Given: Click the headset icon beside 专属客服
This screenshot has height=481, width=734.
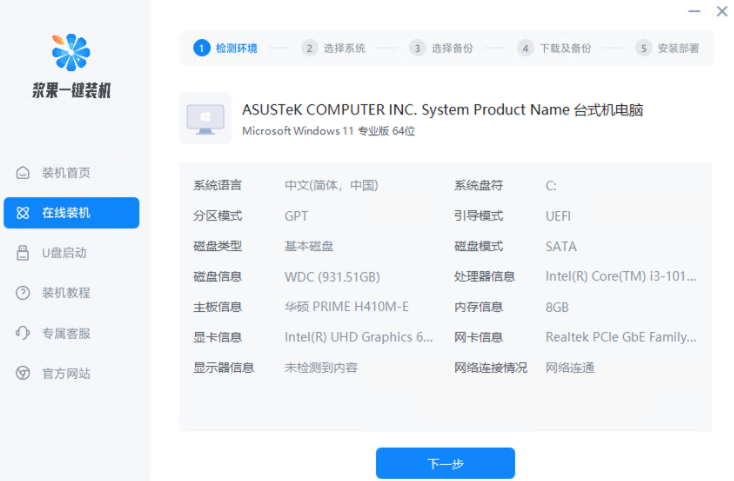Looking at the screenshot, I should [x=22, y=333].
